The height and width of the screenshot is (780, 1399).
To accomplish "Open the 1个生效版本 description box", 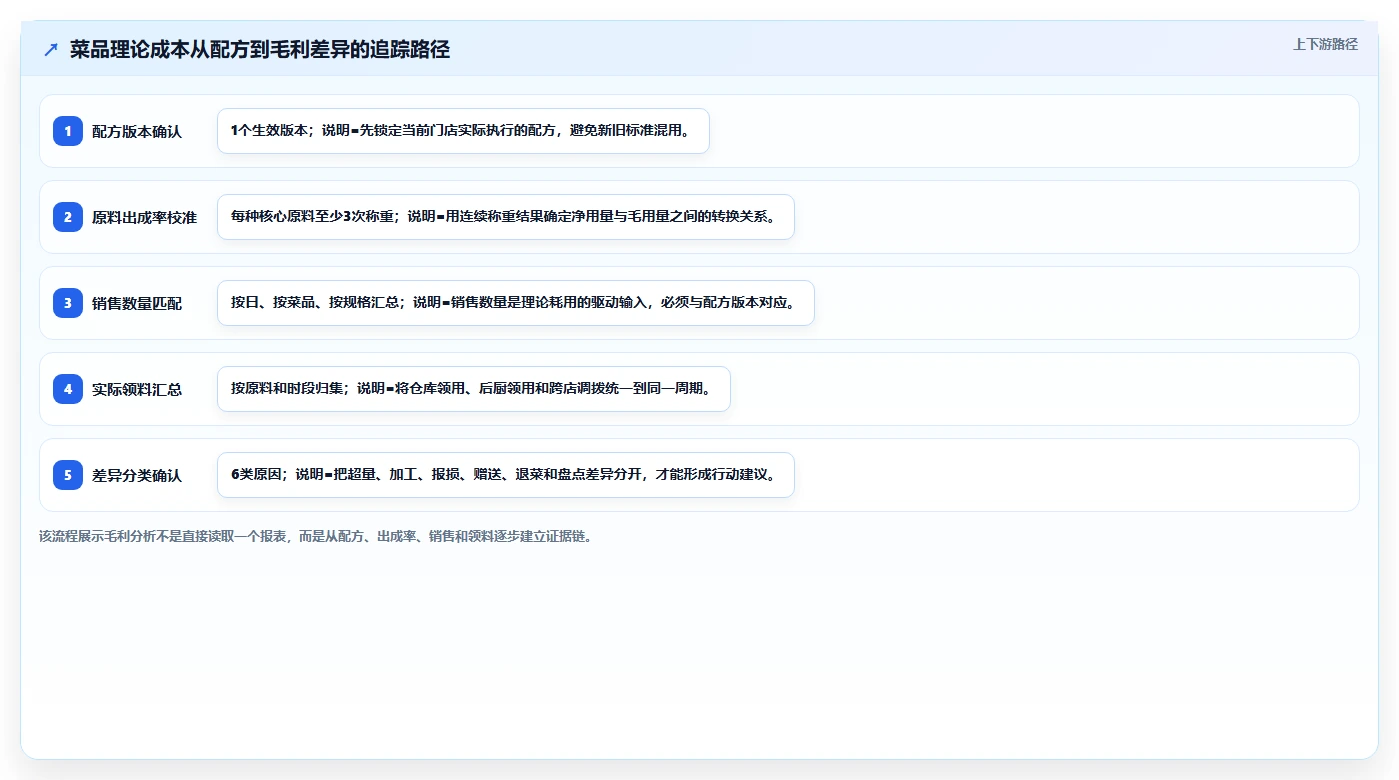I will click(463, 131).
